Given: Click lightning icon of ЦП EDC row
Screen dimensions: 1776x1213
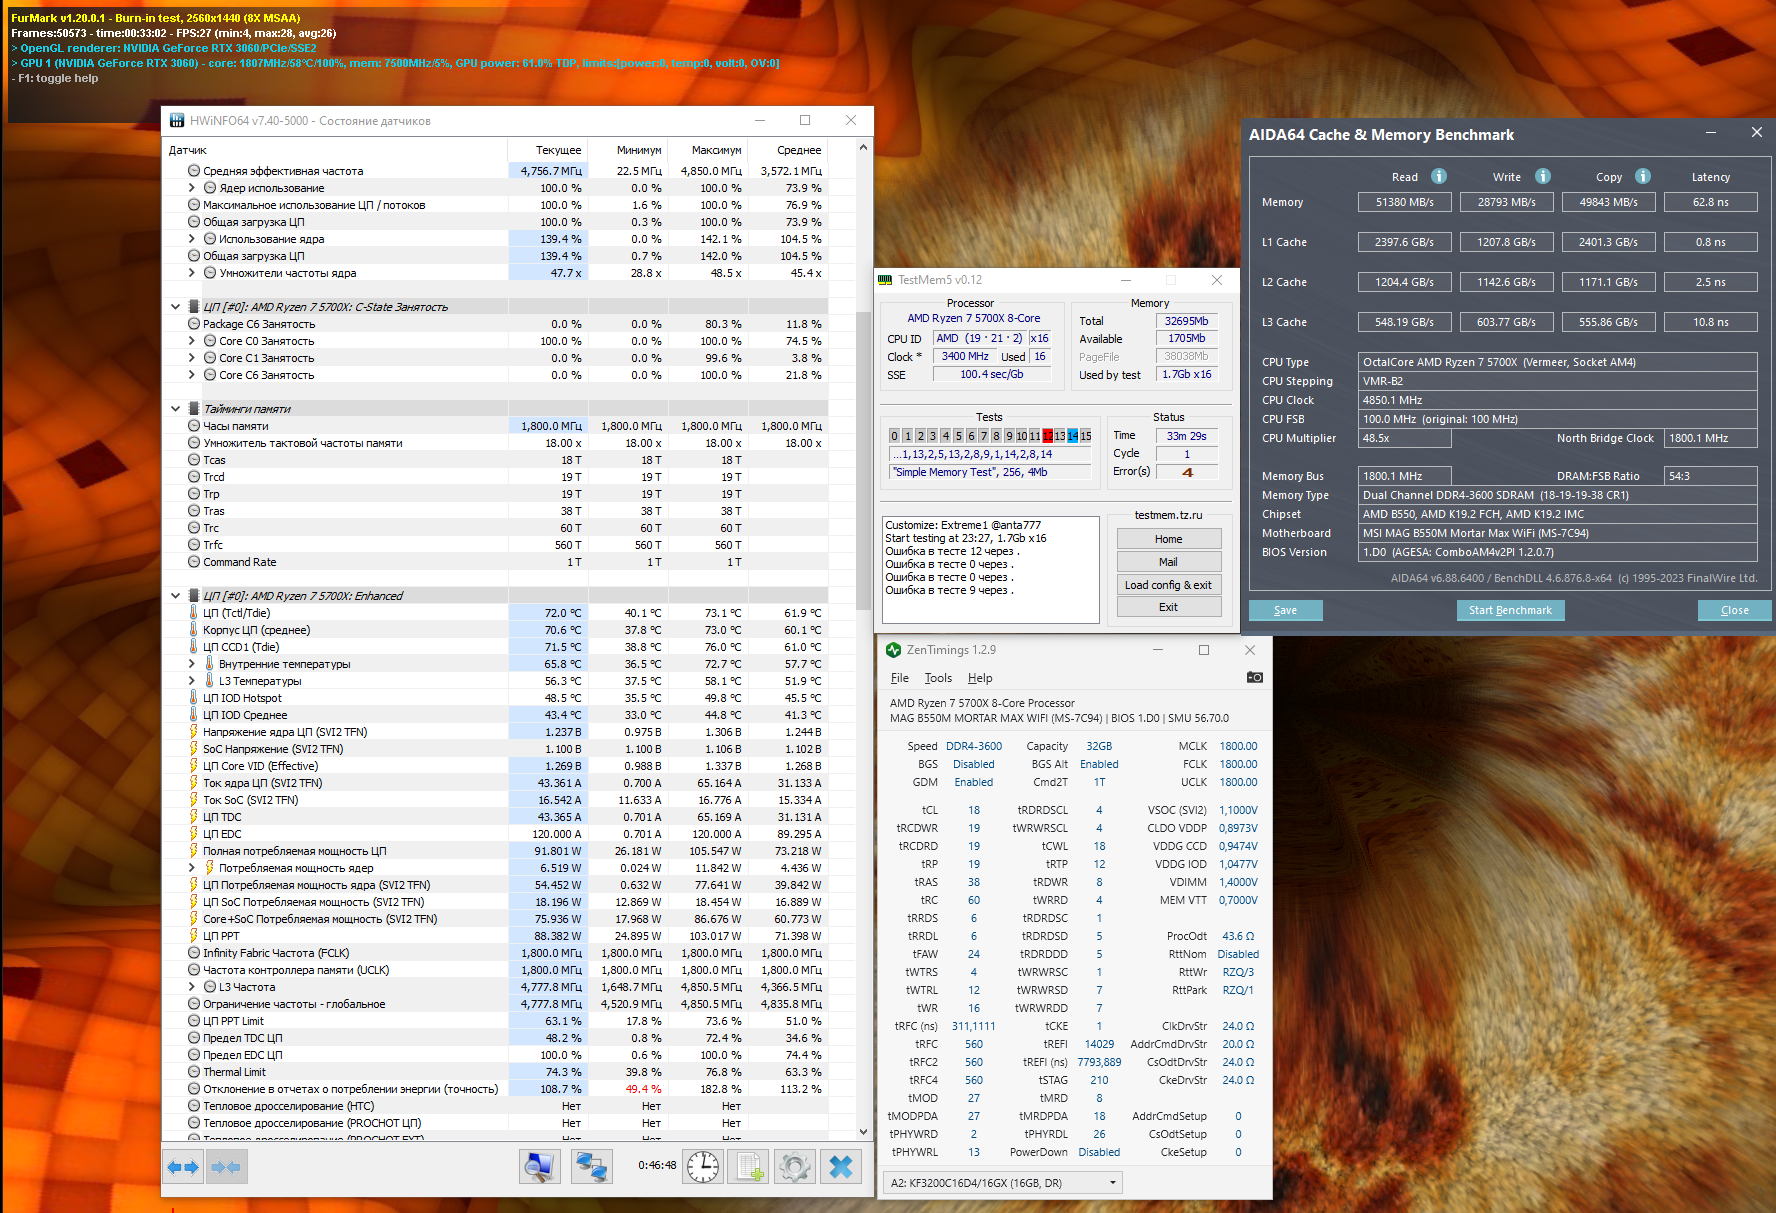Looking at the screenshot, I should (x=194, y=834).
